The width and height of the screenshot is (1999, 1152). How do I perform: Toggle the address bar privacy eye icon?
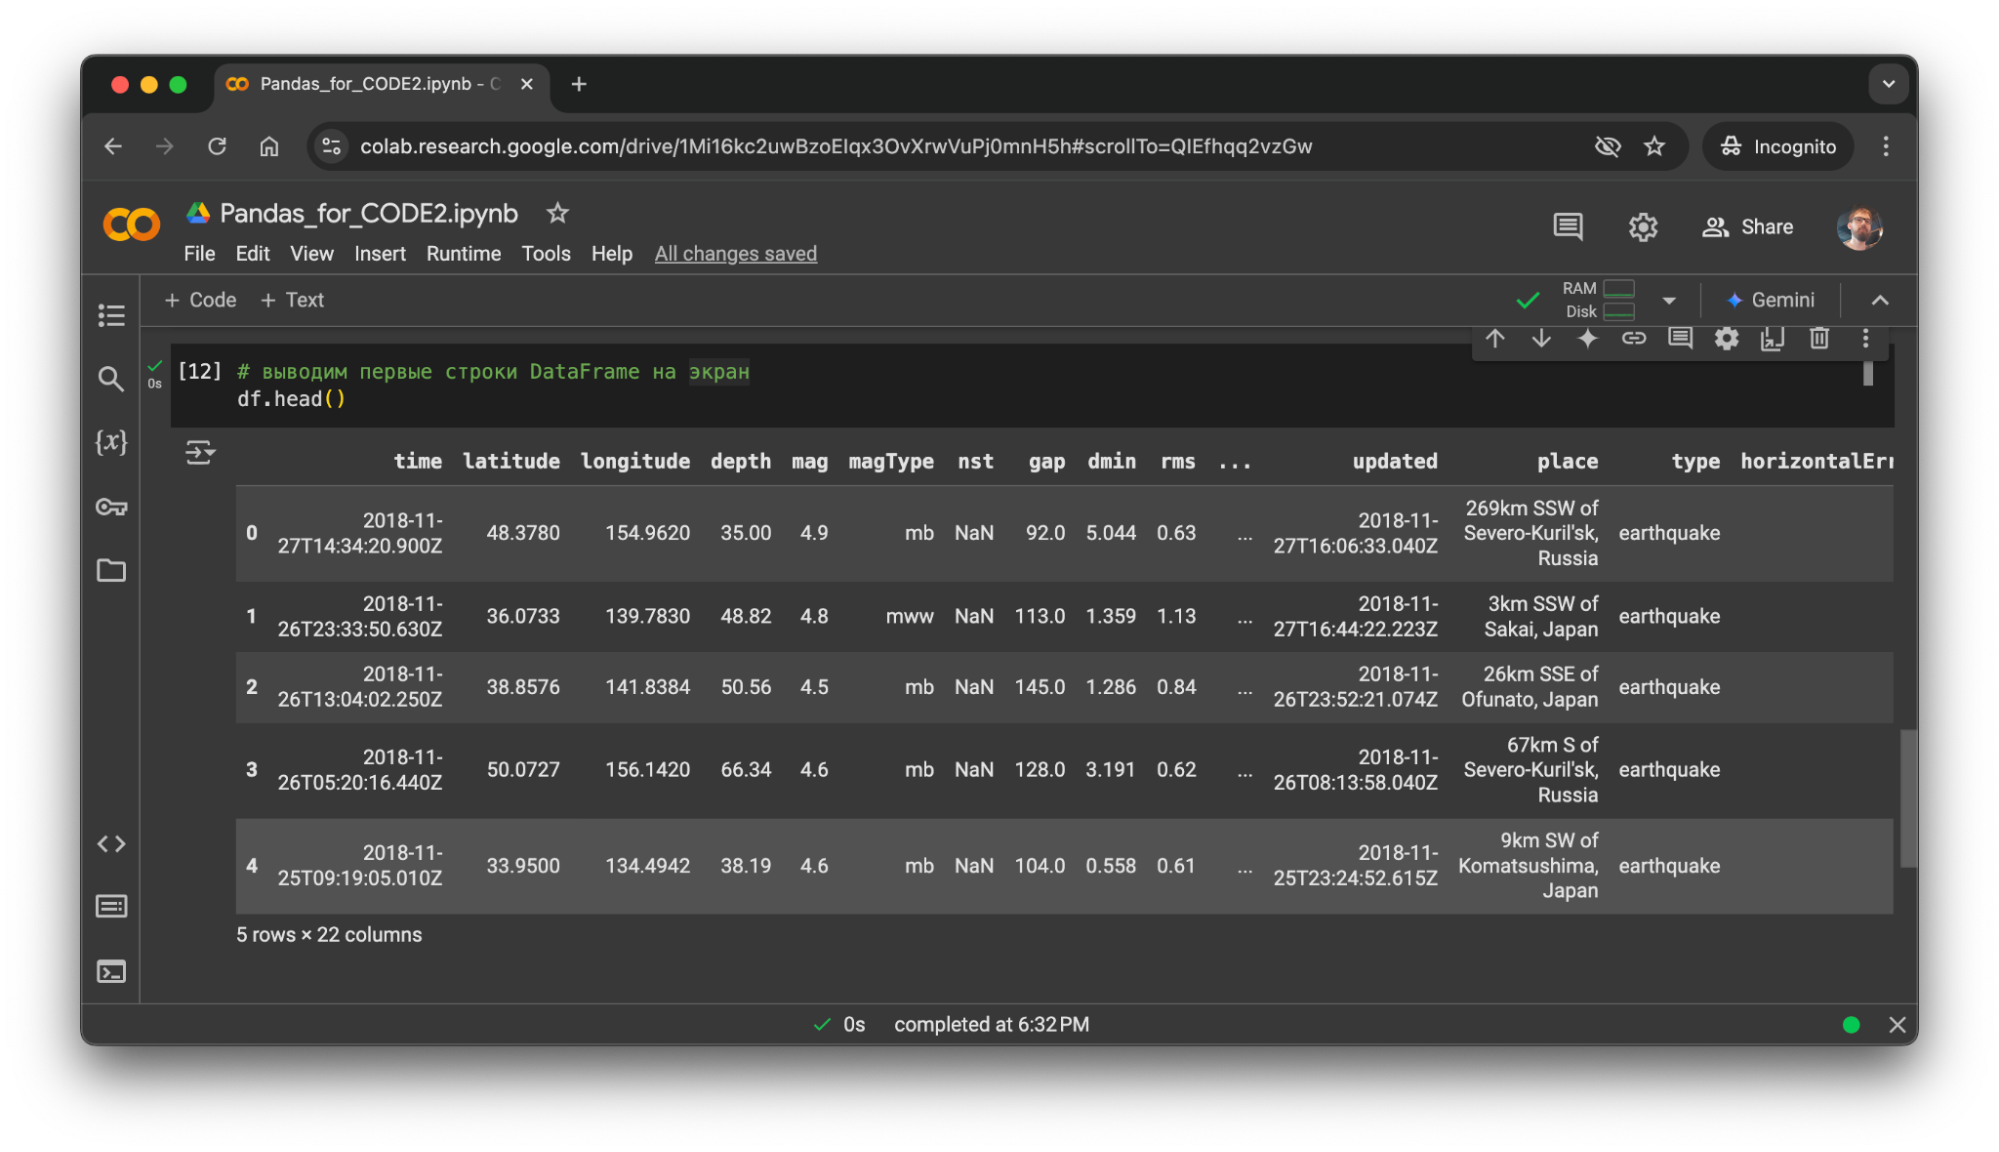(x=1607, y=146)
